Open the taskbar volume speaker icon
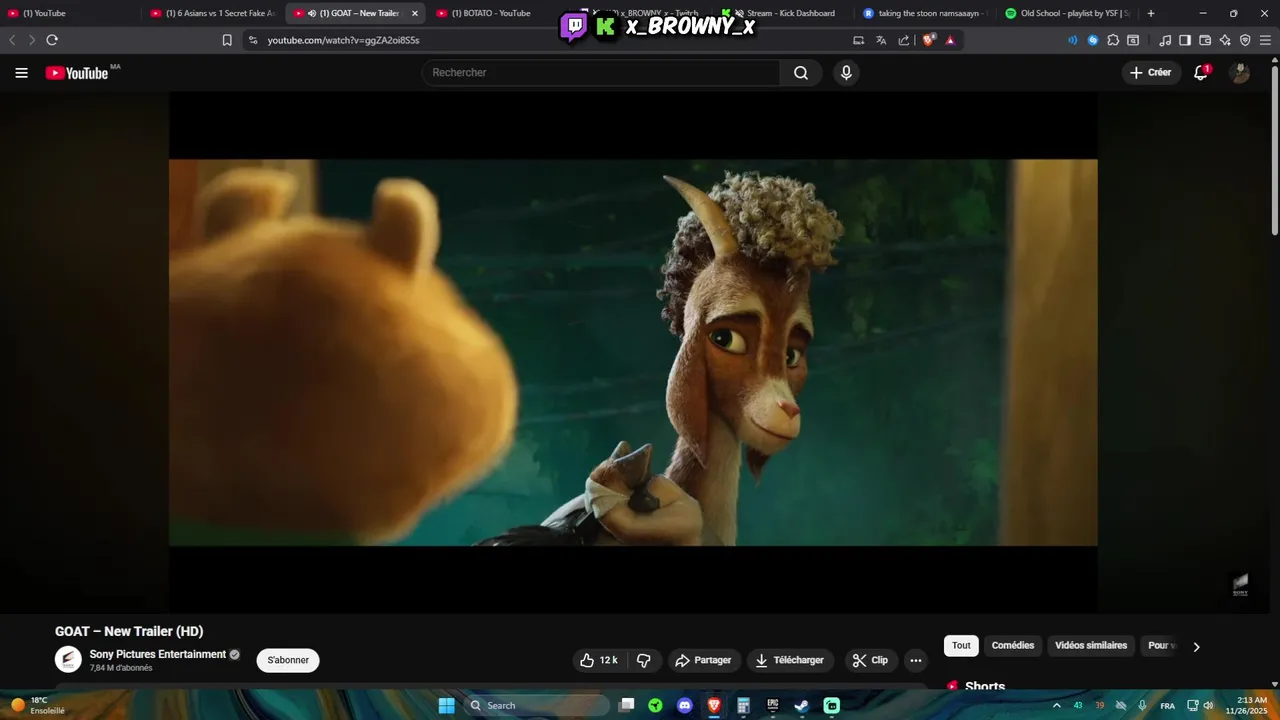Image resolution: width=1280 pixels, height=720 pixels. click(1208, 705)
